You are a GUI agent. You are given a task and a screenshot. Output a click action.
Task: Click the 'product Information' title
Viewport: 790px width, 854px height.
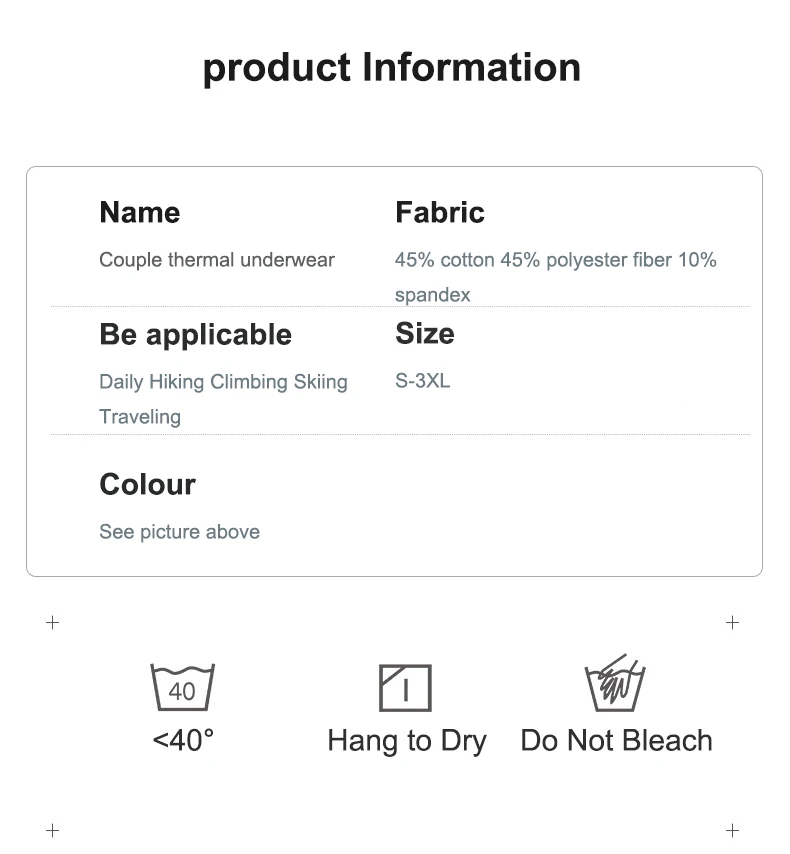[x=391, y=68]
